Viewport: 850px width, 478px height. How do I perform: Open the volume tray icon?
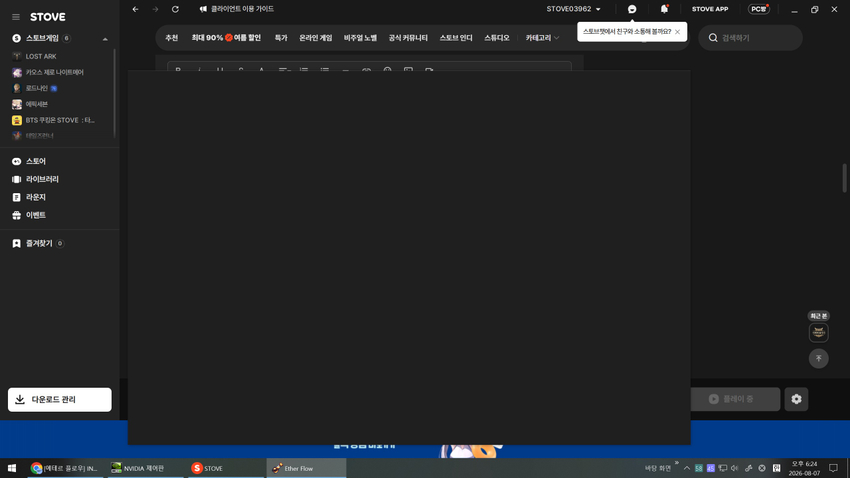735,468
